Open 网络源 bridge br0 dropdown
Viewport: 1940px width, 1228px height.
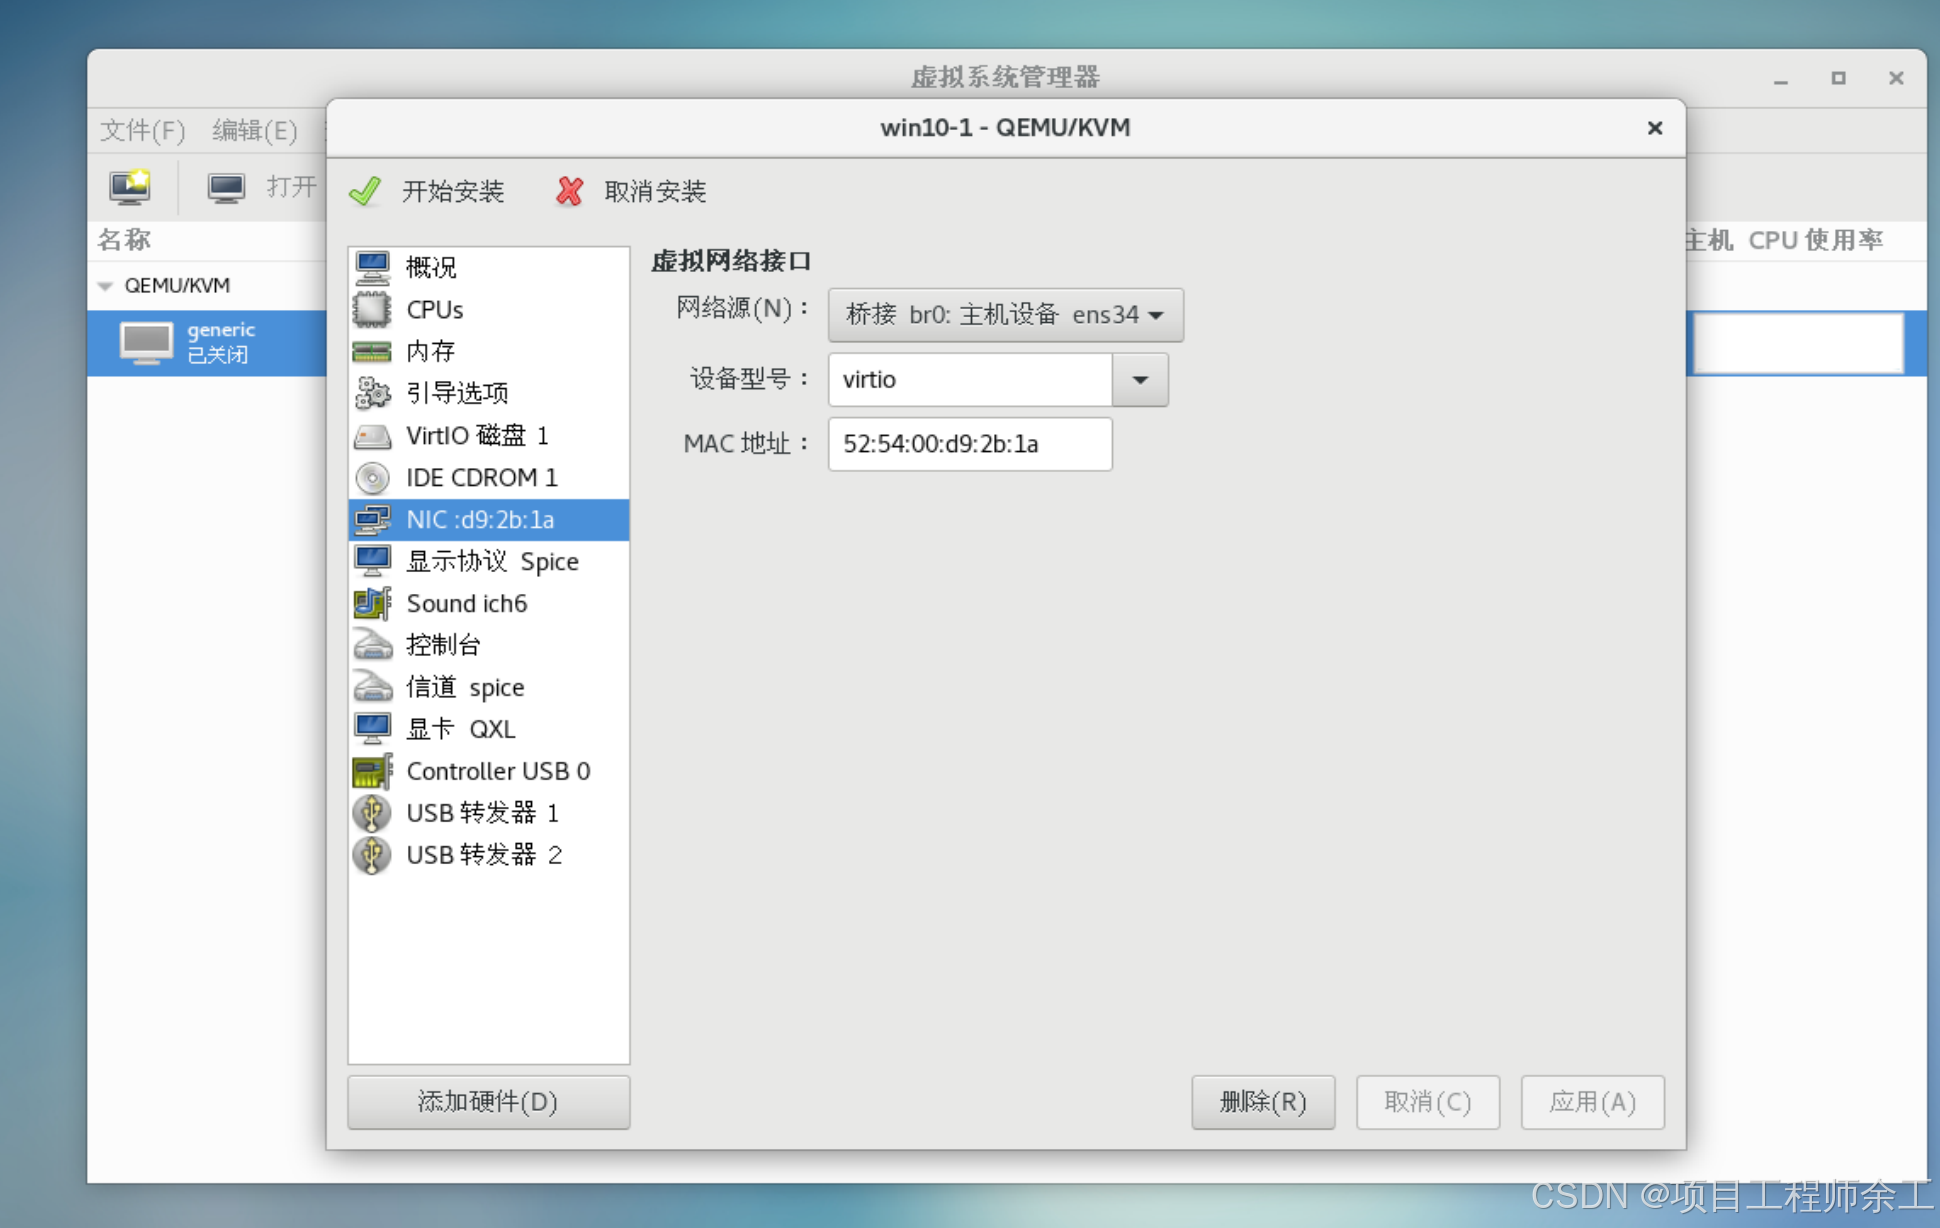pyautogui.click(x=1005, y=315)
